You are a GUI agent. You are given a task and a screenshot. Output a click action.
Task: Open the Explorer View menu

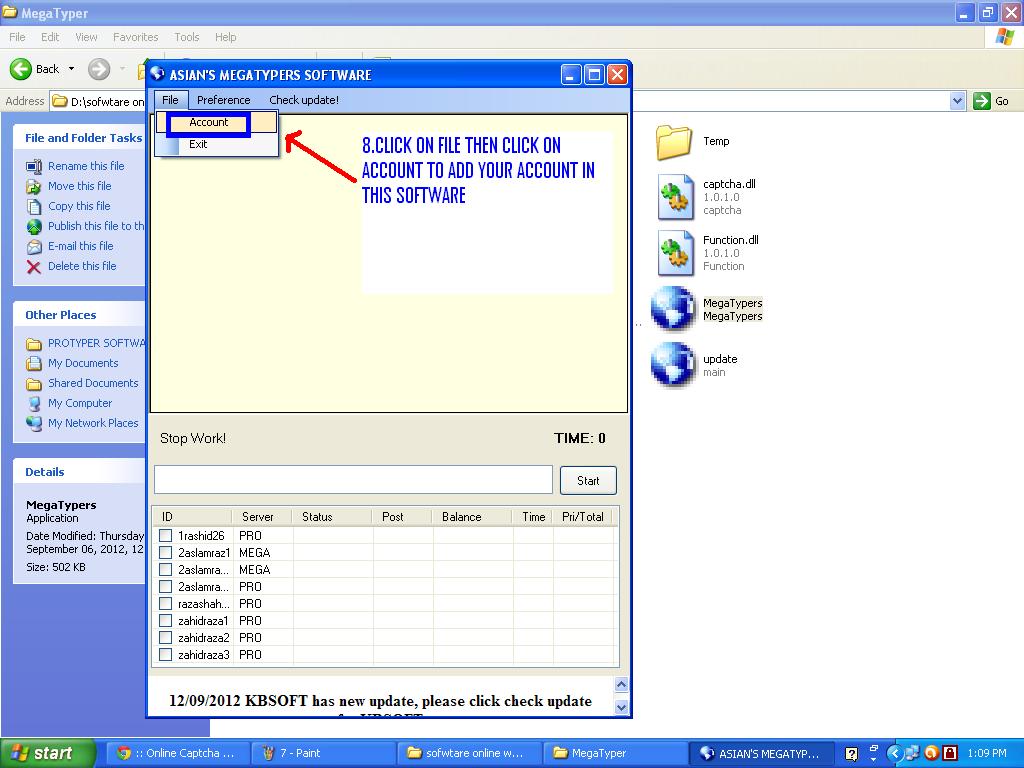pos(86,37)
